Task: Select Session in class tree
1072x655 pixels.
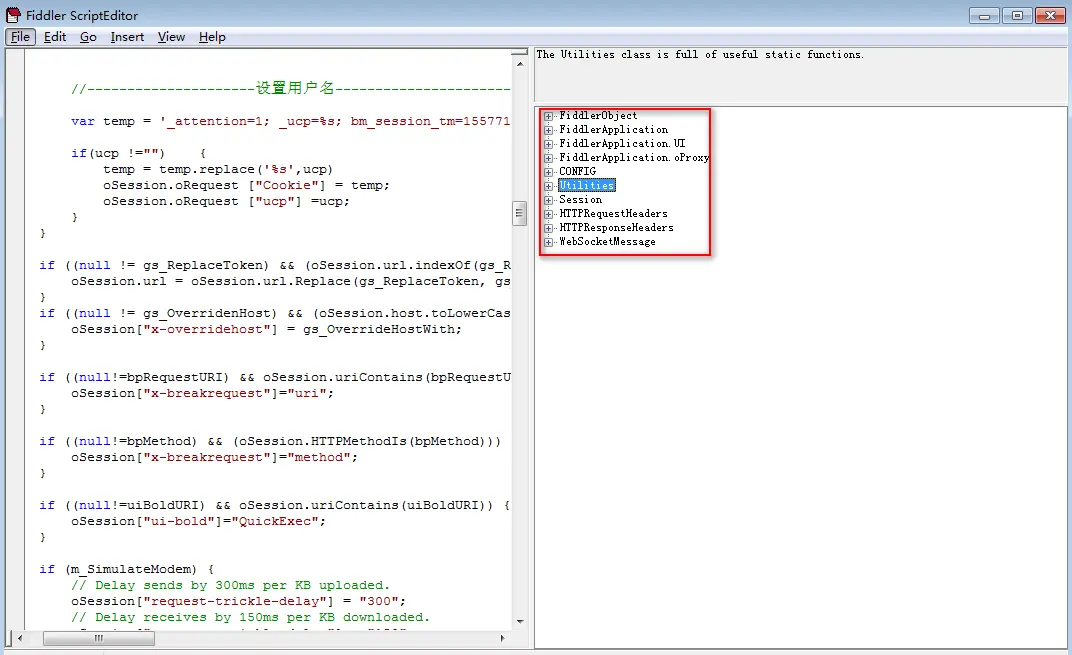Action: [x=580, y=200]
